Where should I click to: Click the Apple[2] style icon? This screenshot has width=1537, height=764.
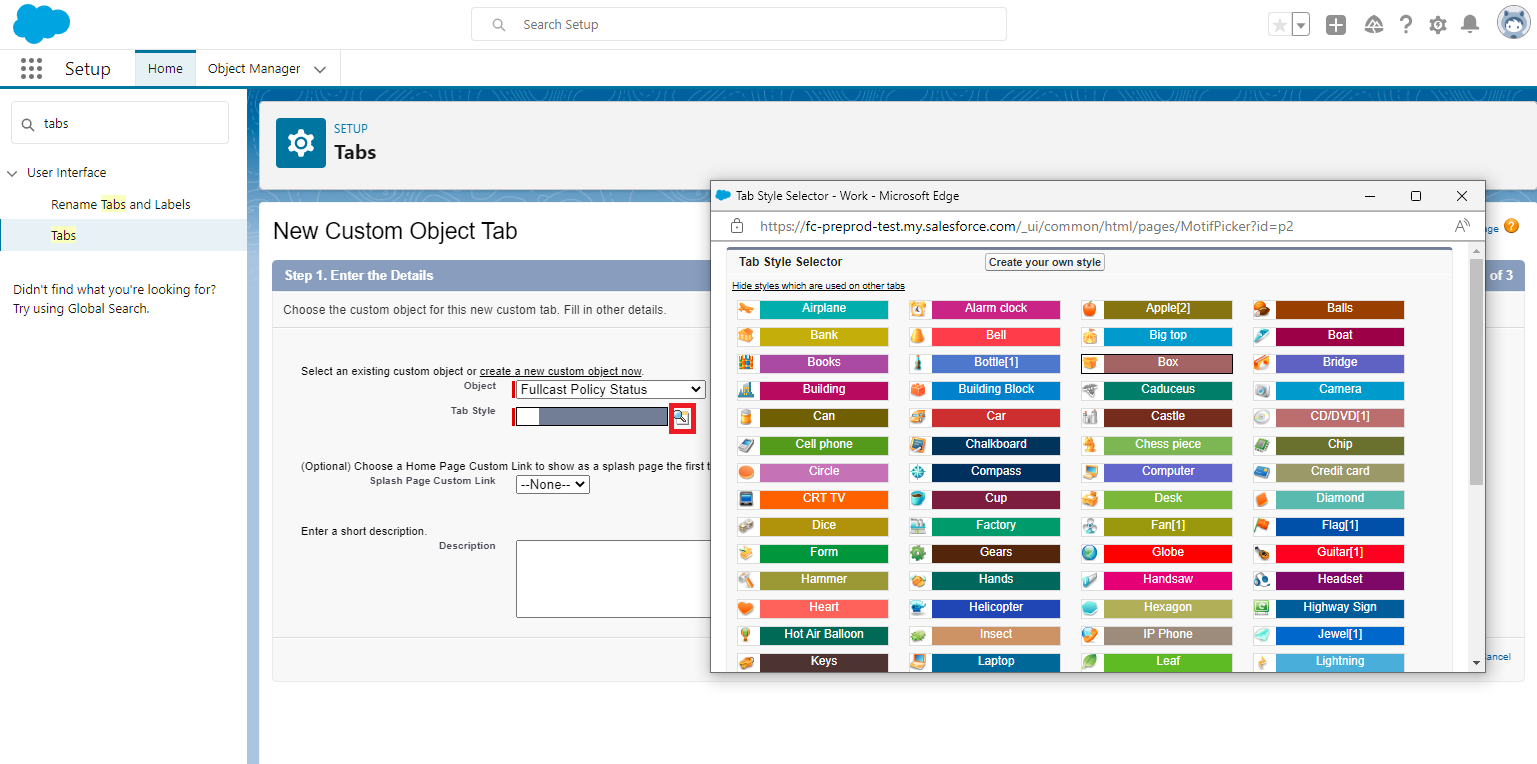pyautogui.click(x=1090, y=309)
